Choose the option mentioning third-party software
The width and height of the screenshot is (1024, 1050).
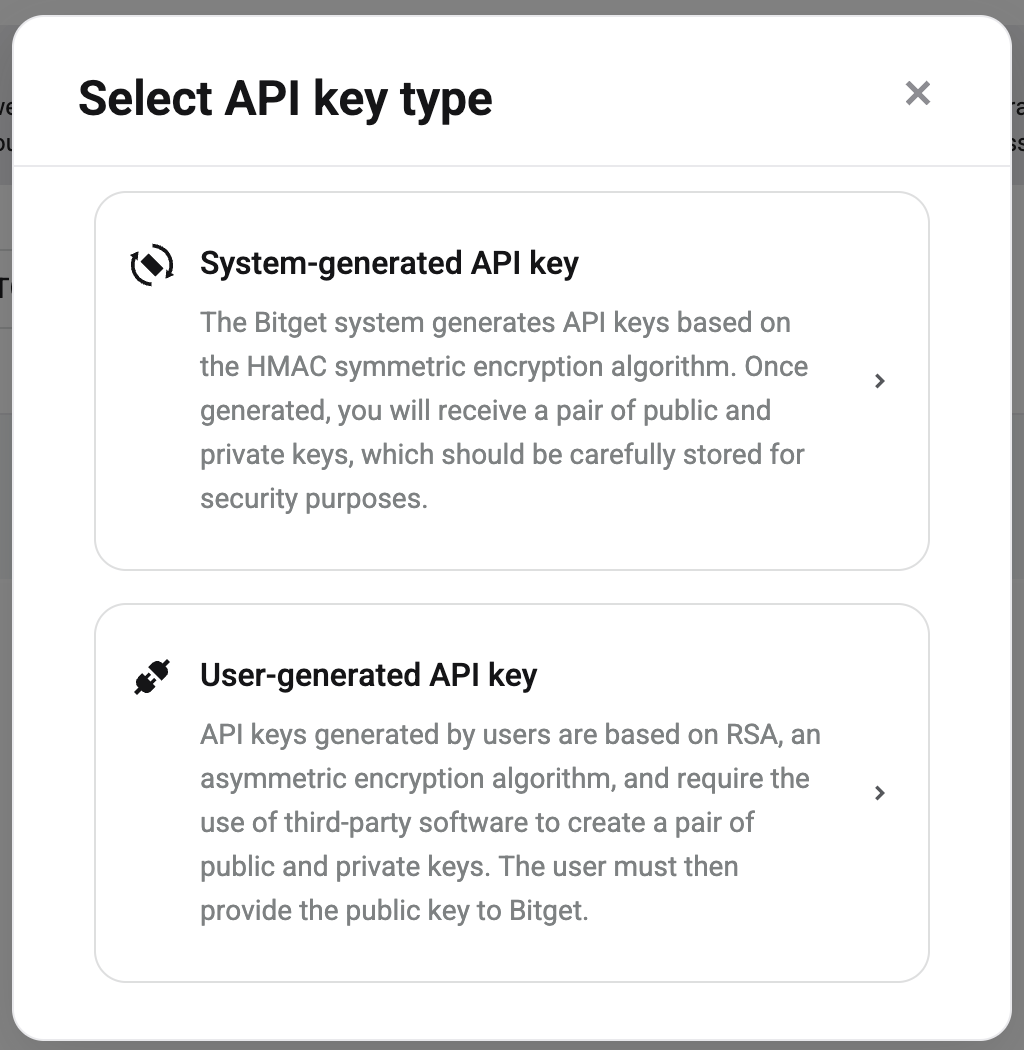pyautogui.click(x=512, y=793)
